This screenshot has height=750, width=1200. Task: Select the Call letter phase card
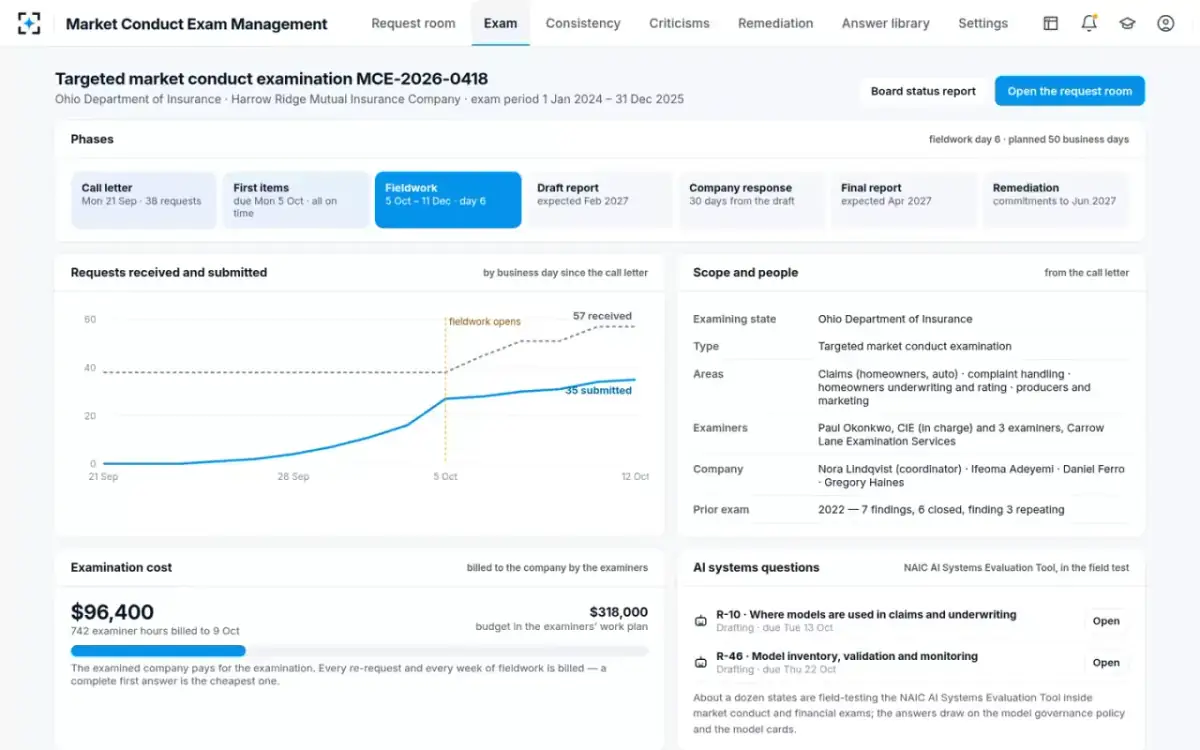[144, 200]
